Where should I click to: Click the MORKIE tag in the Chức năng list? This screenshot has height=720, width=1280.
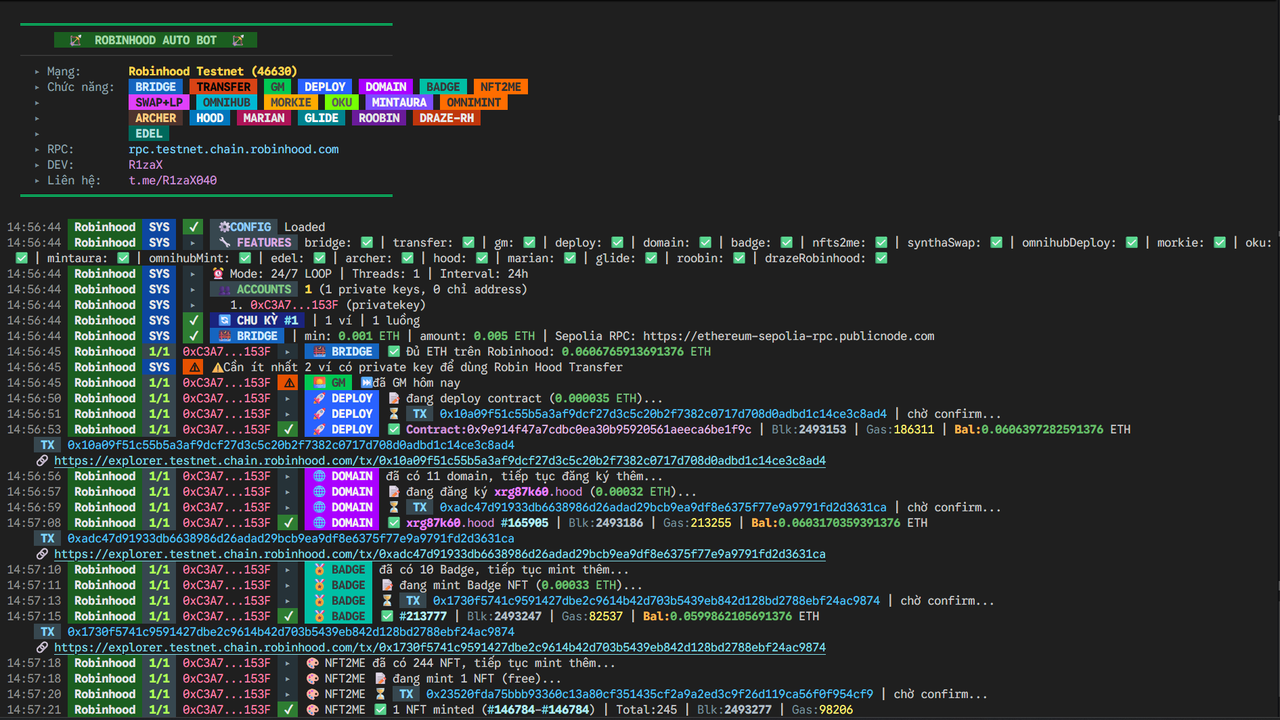click(292, 102)
